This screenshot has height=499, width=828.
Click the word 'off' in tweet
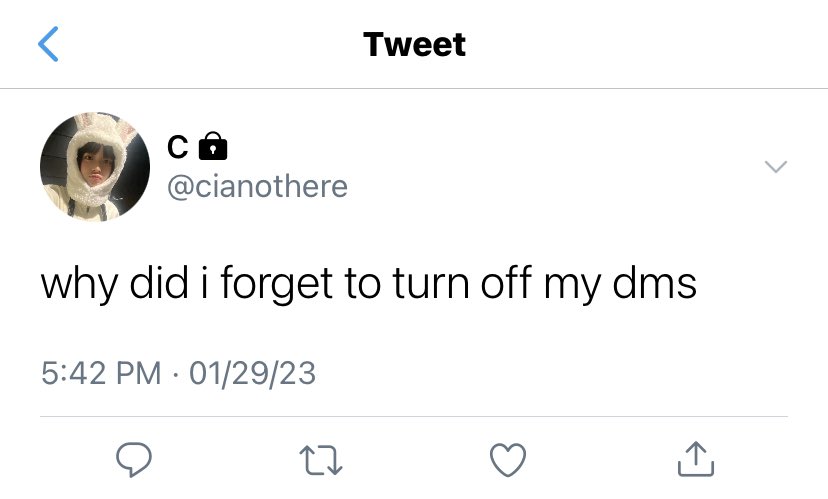[508, 284]
